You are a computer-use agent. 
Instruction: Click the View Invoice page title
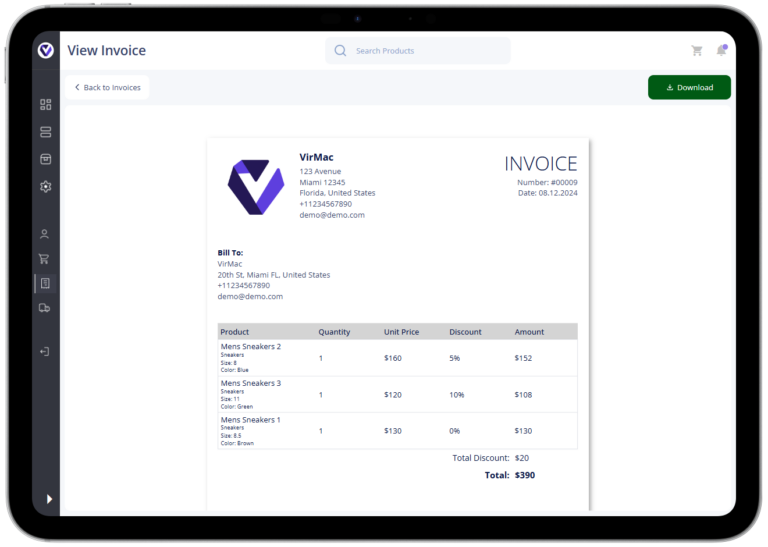point(106,50)
